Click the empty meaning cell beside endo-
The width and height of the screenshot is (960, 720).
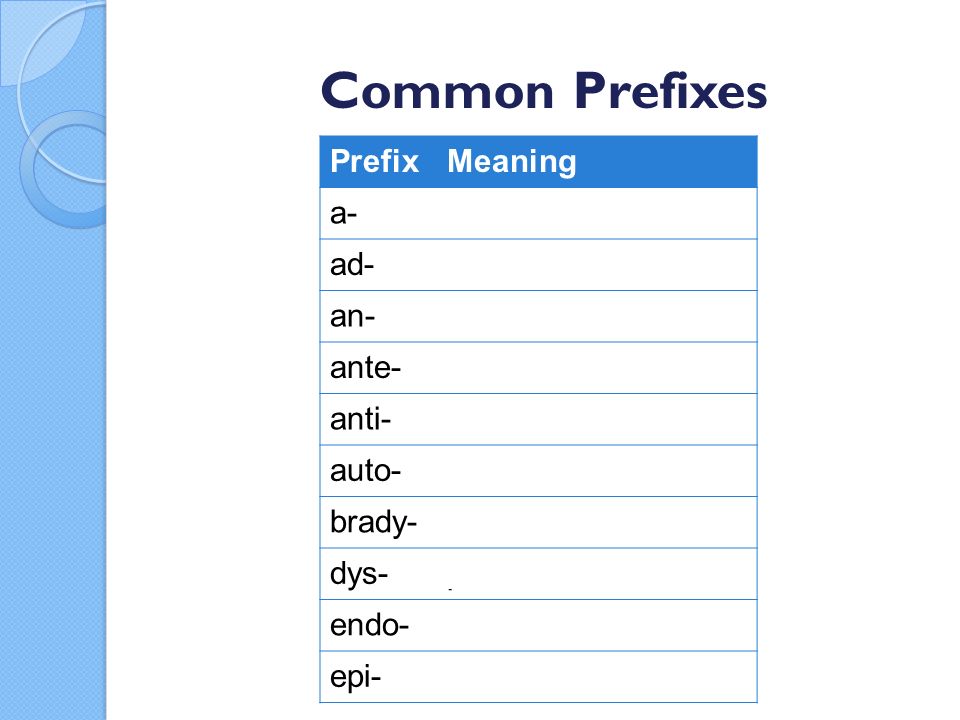(600, 625)
